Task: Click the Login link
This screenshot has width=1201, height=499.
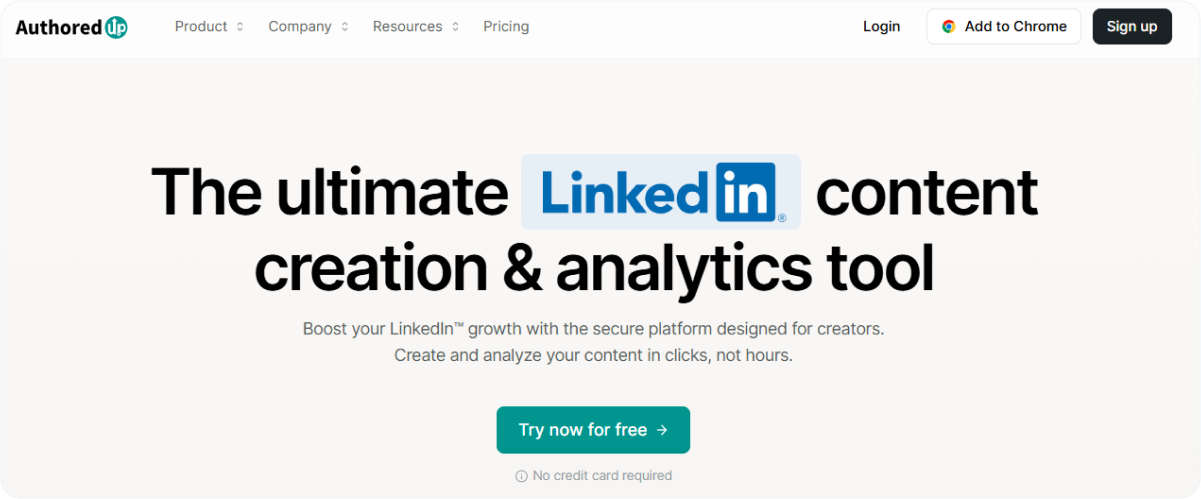Action: 881,27
